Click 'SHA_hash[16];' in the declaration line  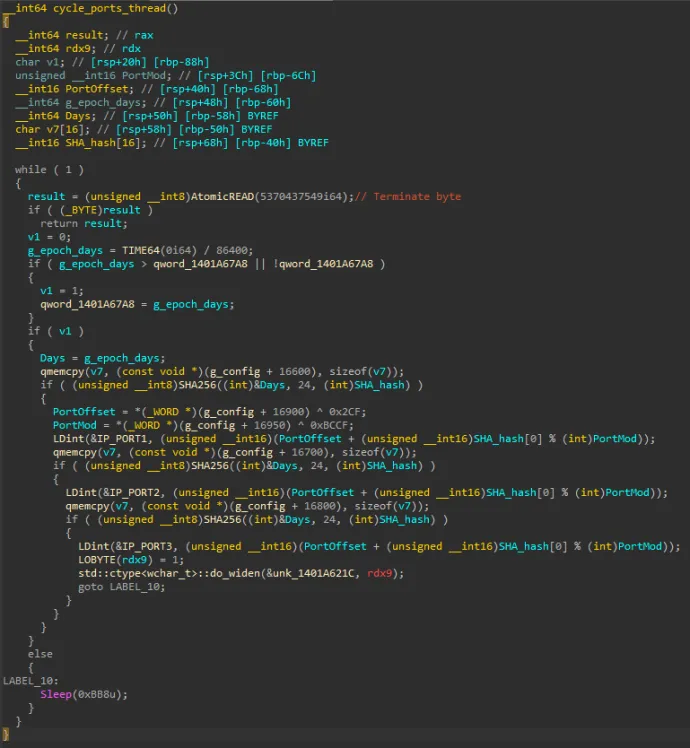pos(106,143)
